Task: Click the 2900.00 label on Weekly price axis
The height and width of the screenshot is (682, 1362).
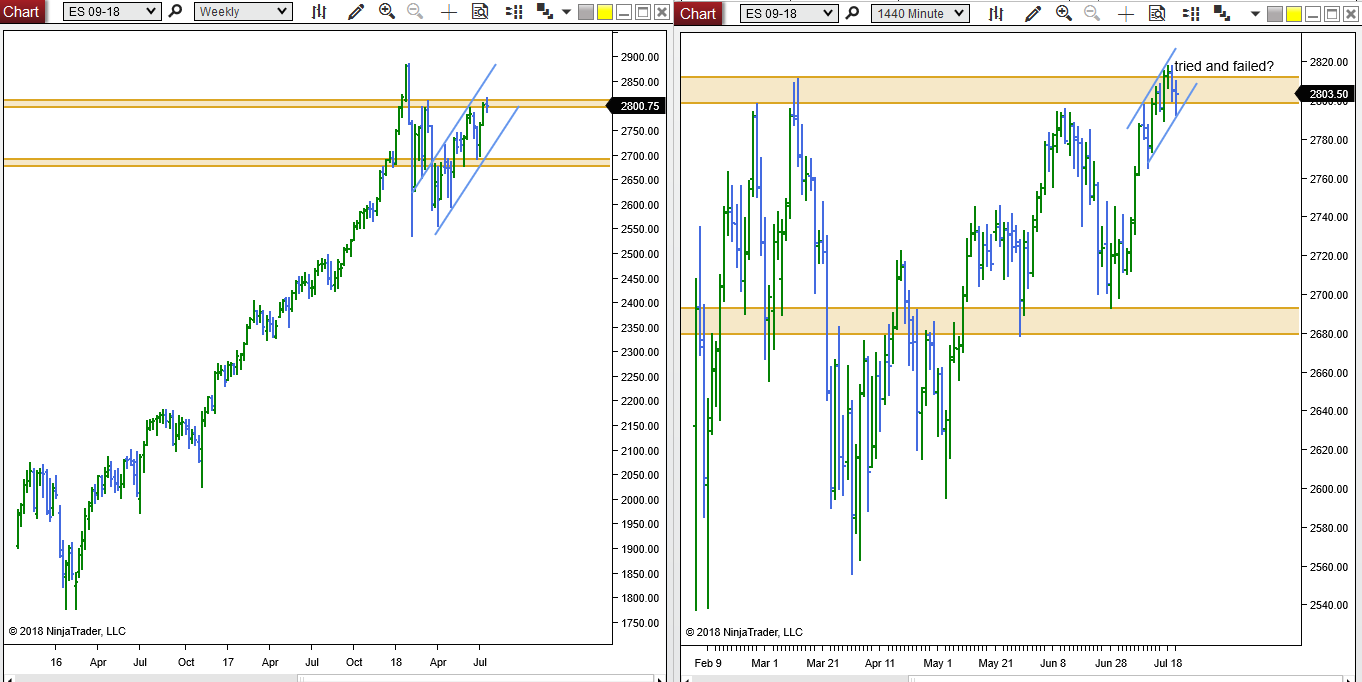Action: [x=640, y=58]
